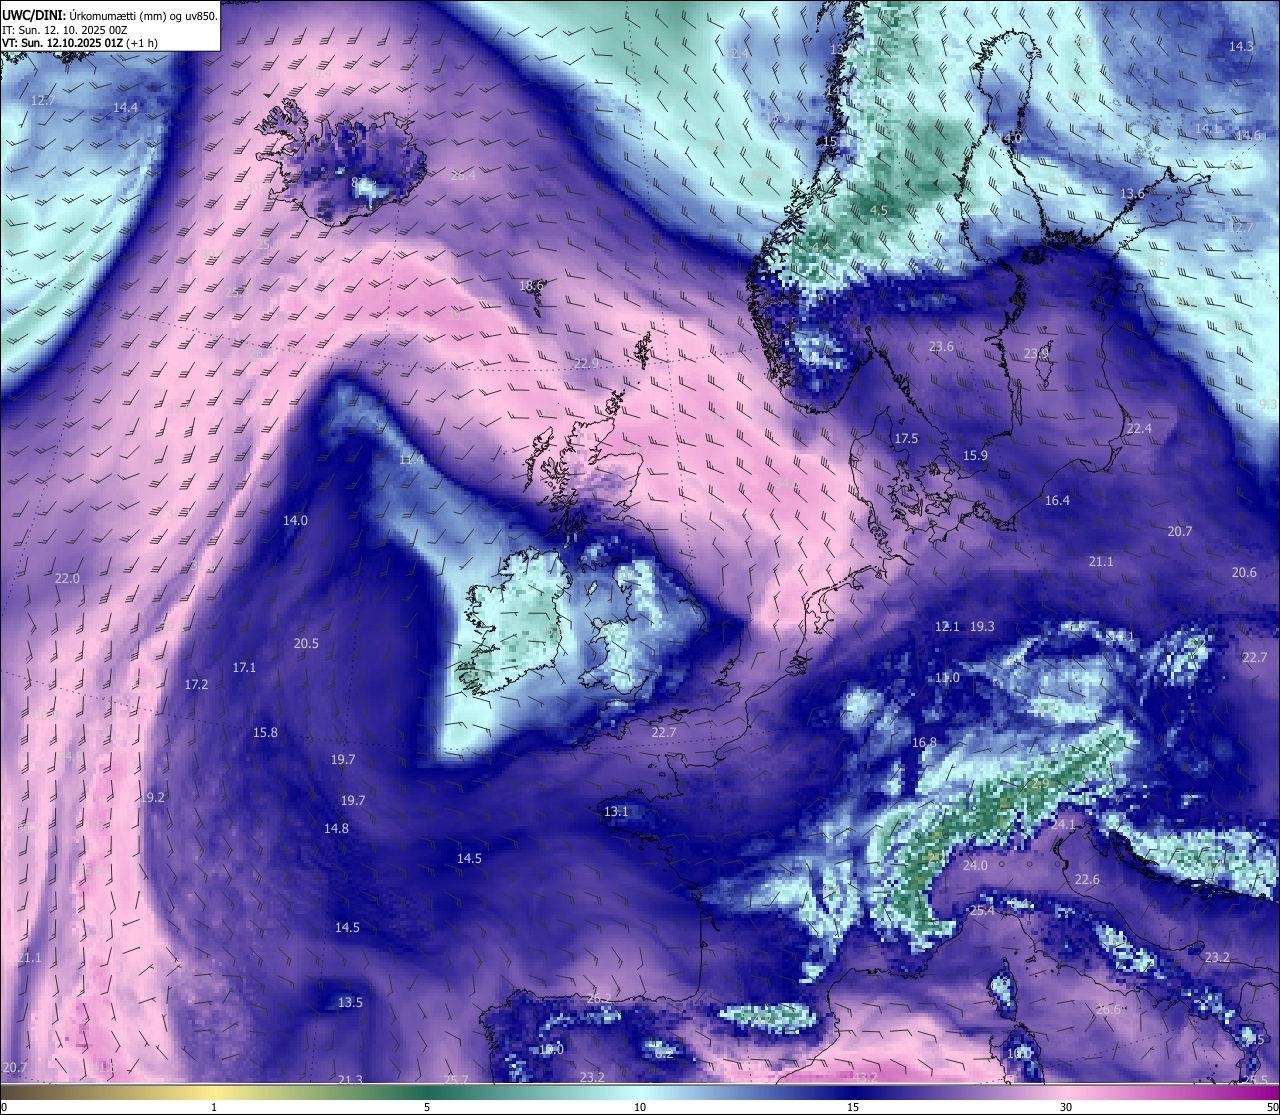This screenshot has height=1115, width=1280.
Task: Click the 13.5 value west of Iberia
Action: coord(350,1002)
